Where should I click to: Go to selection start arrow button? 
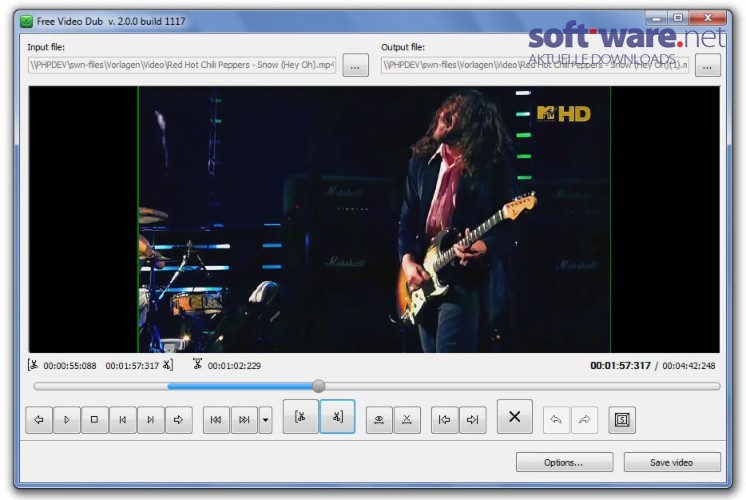tap(444, 420)
